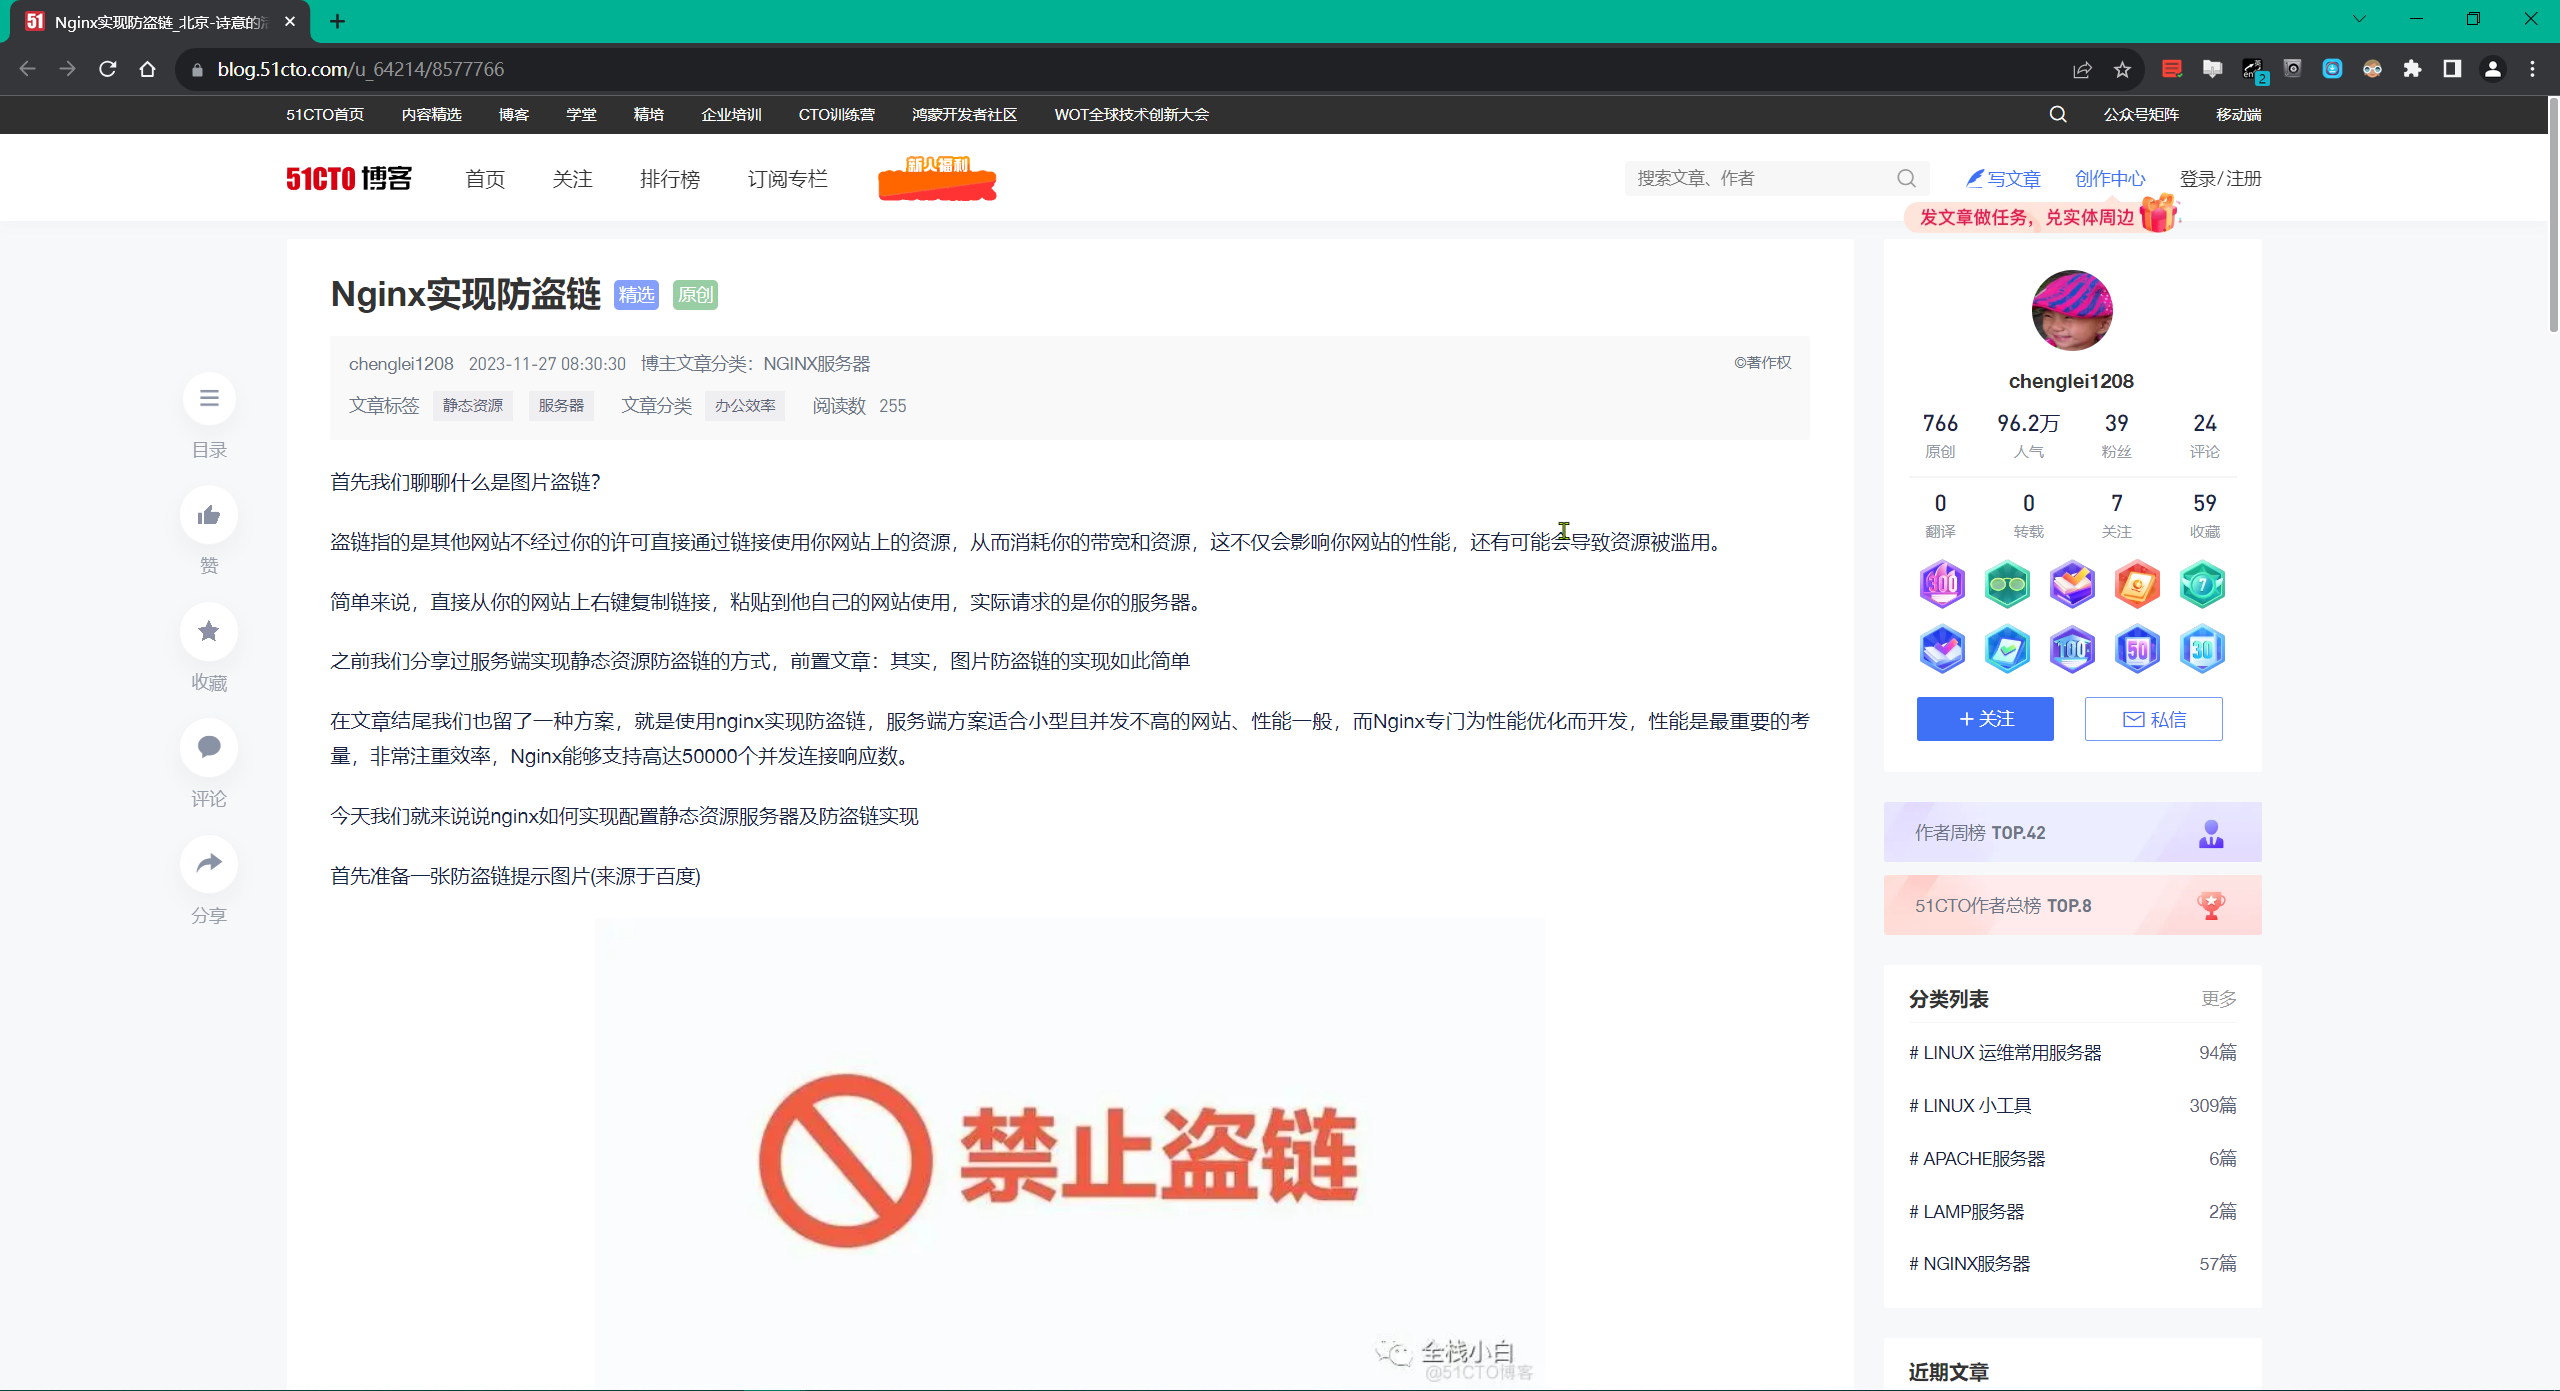Viewport: 2560px width, 1391px height.
Task: Click the 新人福利 promo banner
Action: (937, 179)
